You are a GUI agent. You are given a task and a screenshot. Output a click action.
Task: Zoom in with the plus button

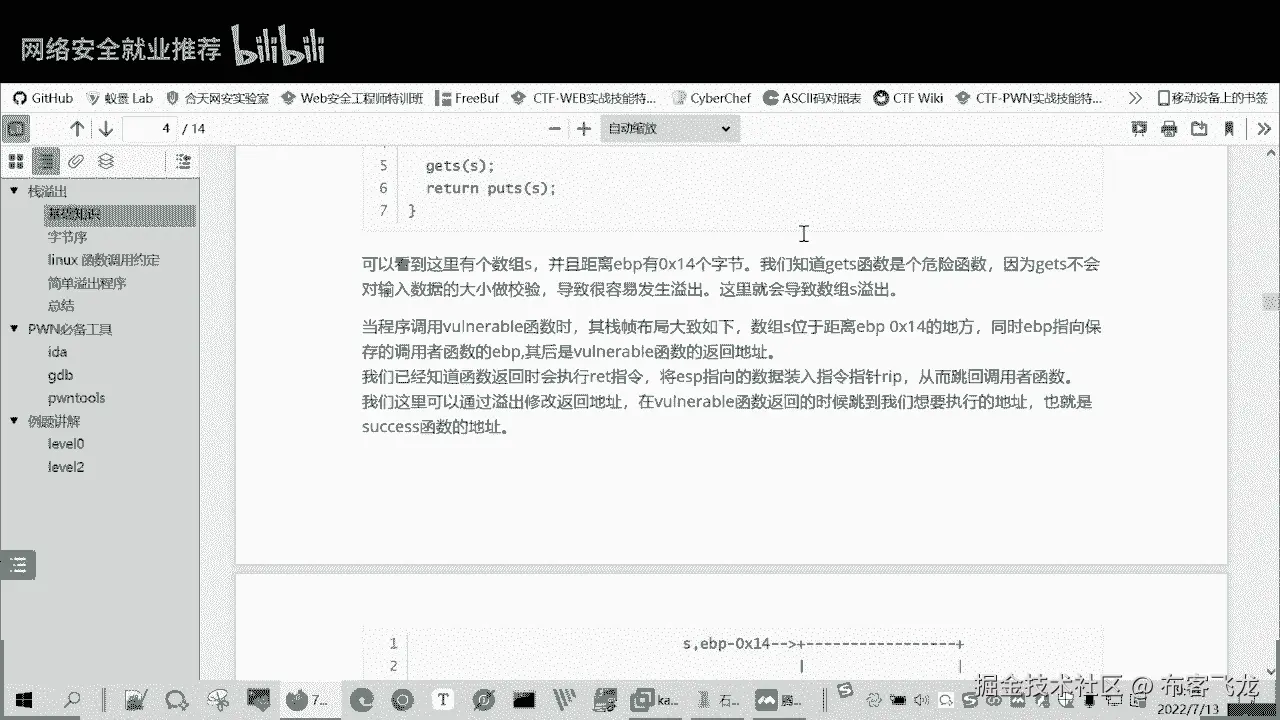[x=585, y=128]
